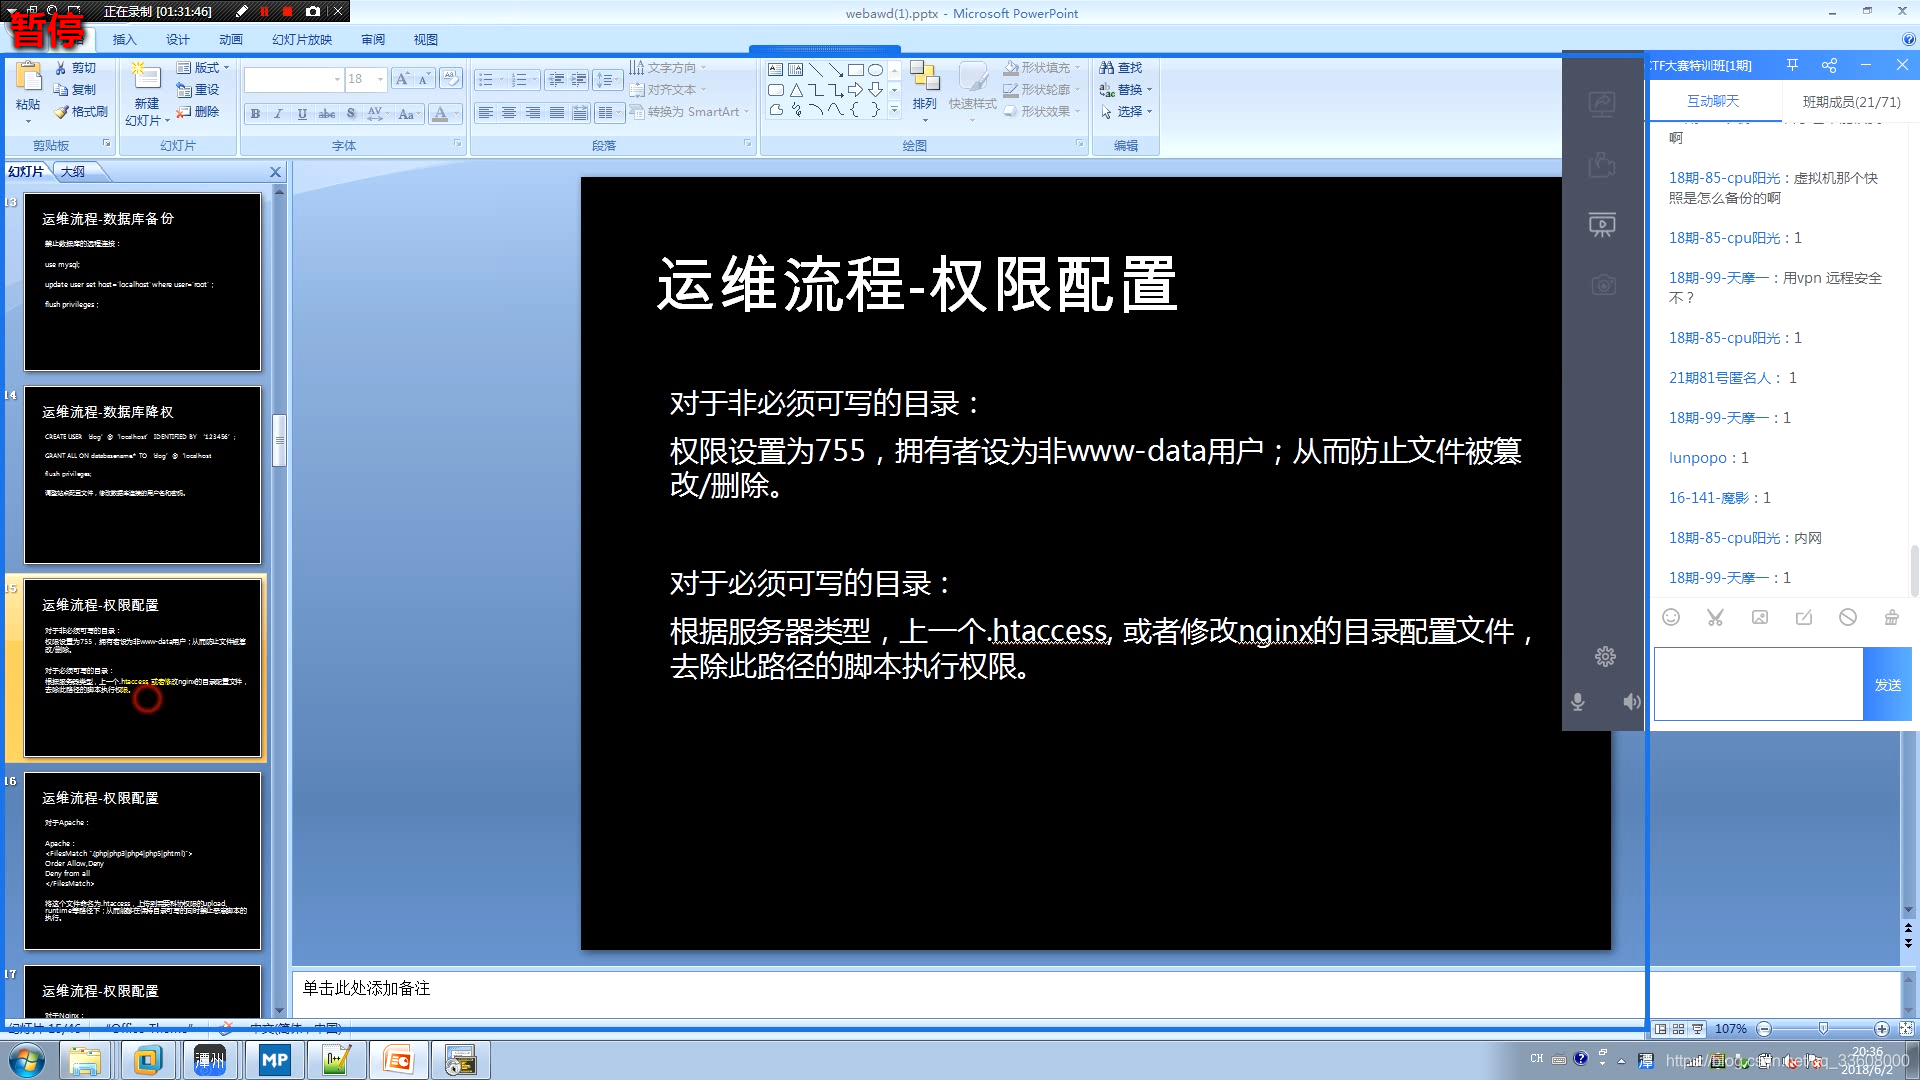Click the Format Painter (格式刷) button

click(x=80, y=112)
